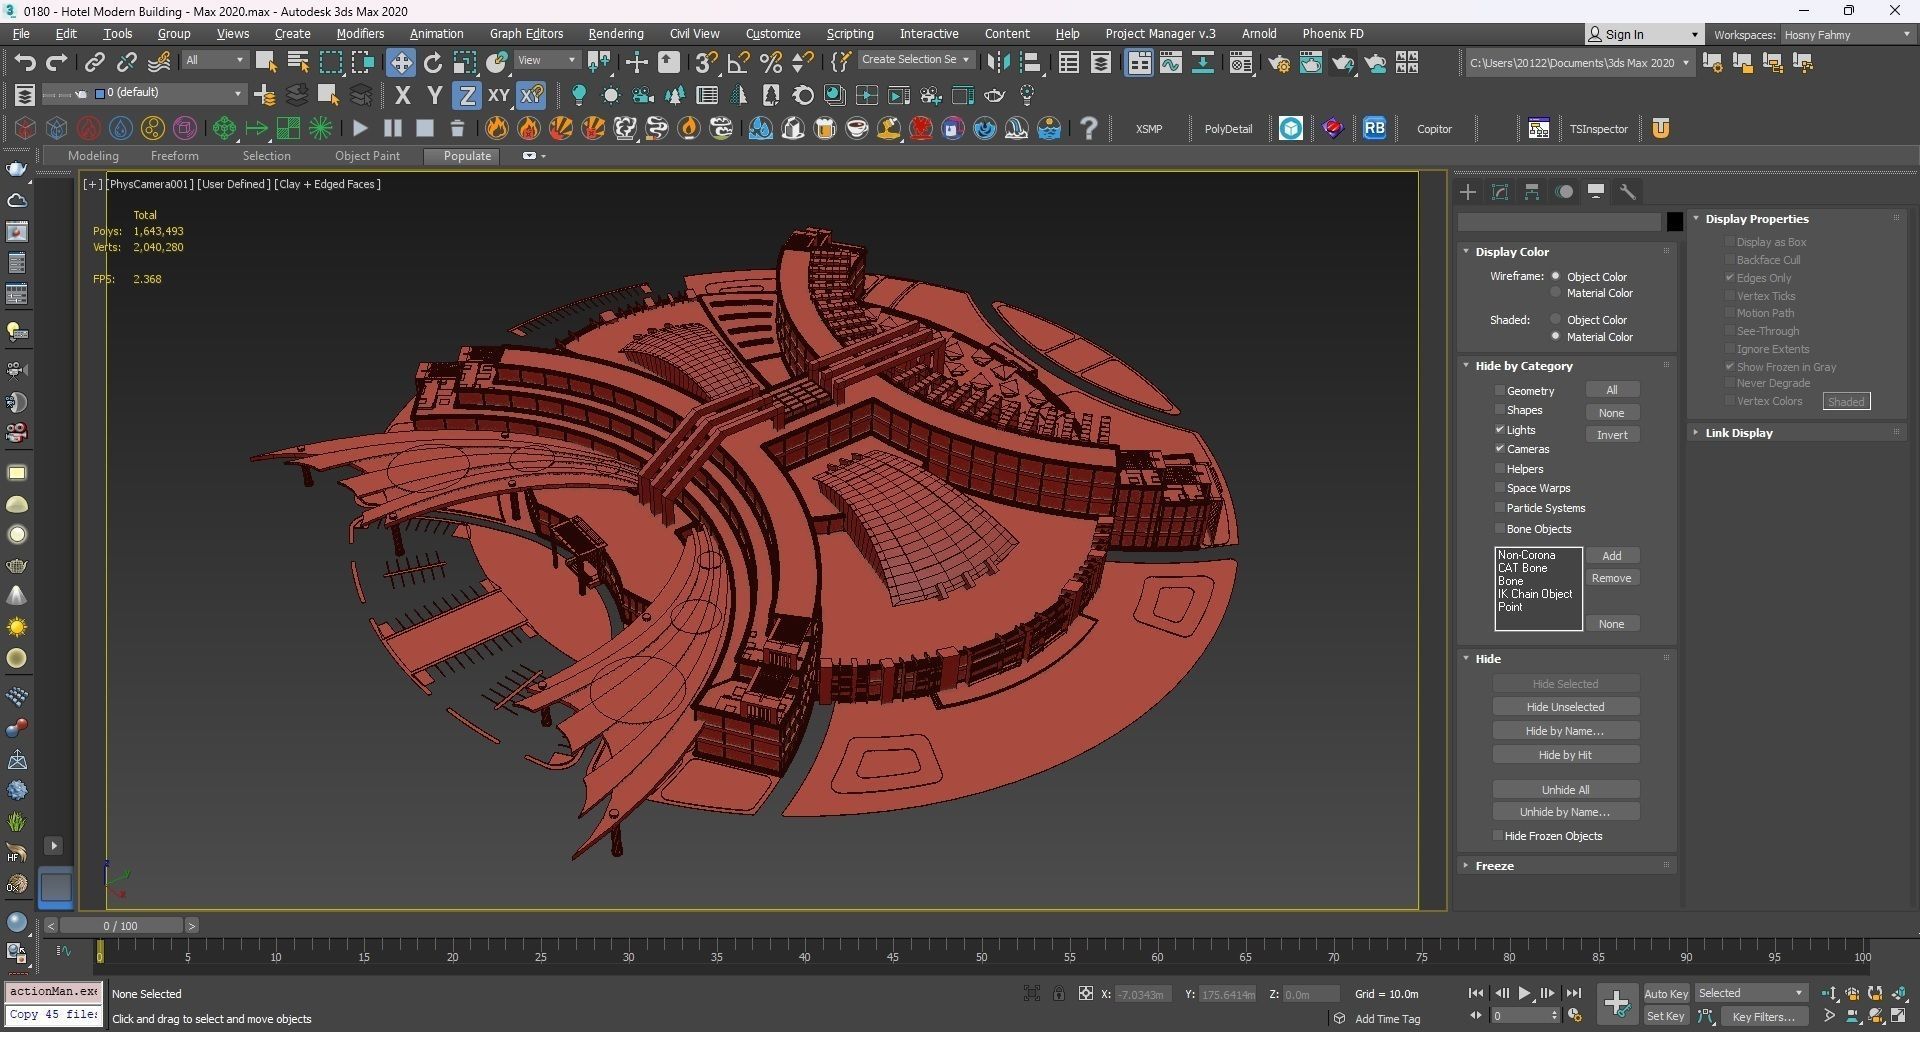The height and width of the screenshot is (1040, 1920).
Task: Click frame 50 on the timeline track bar
Action: click(x=982, y=957)
